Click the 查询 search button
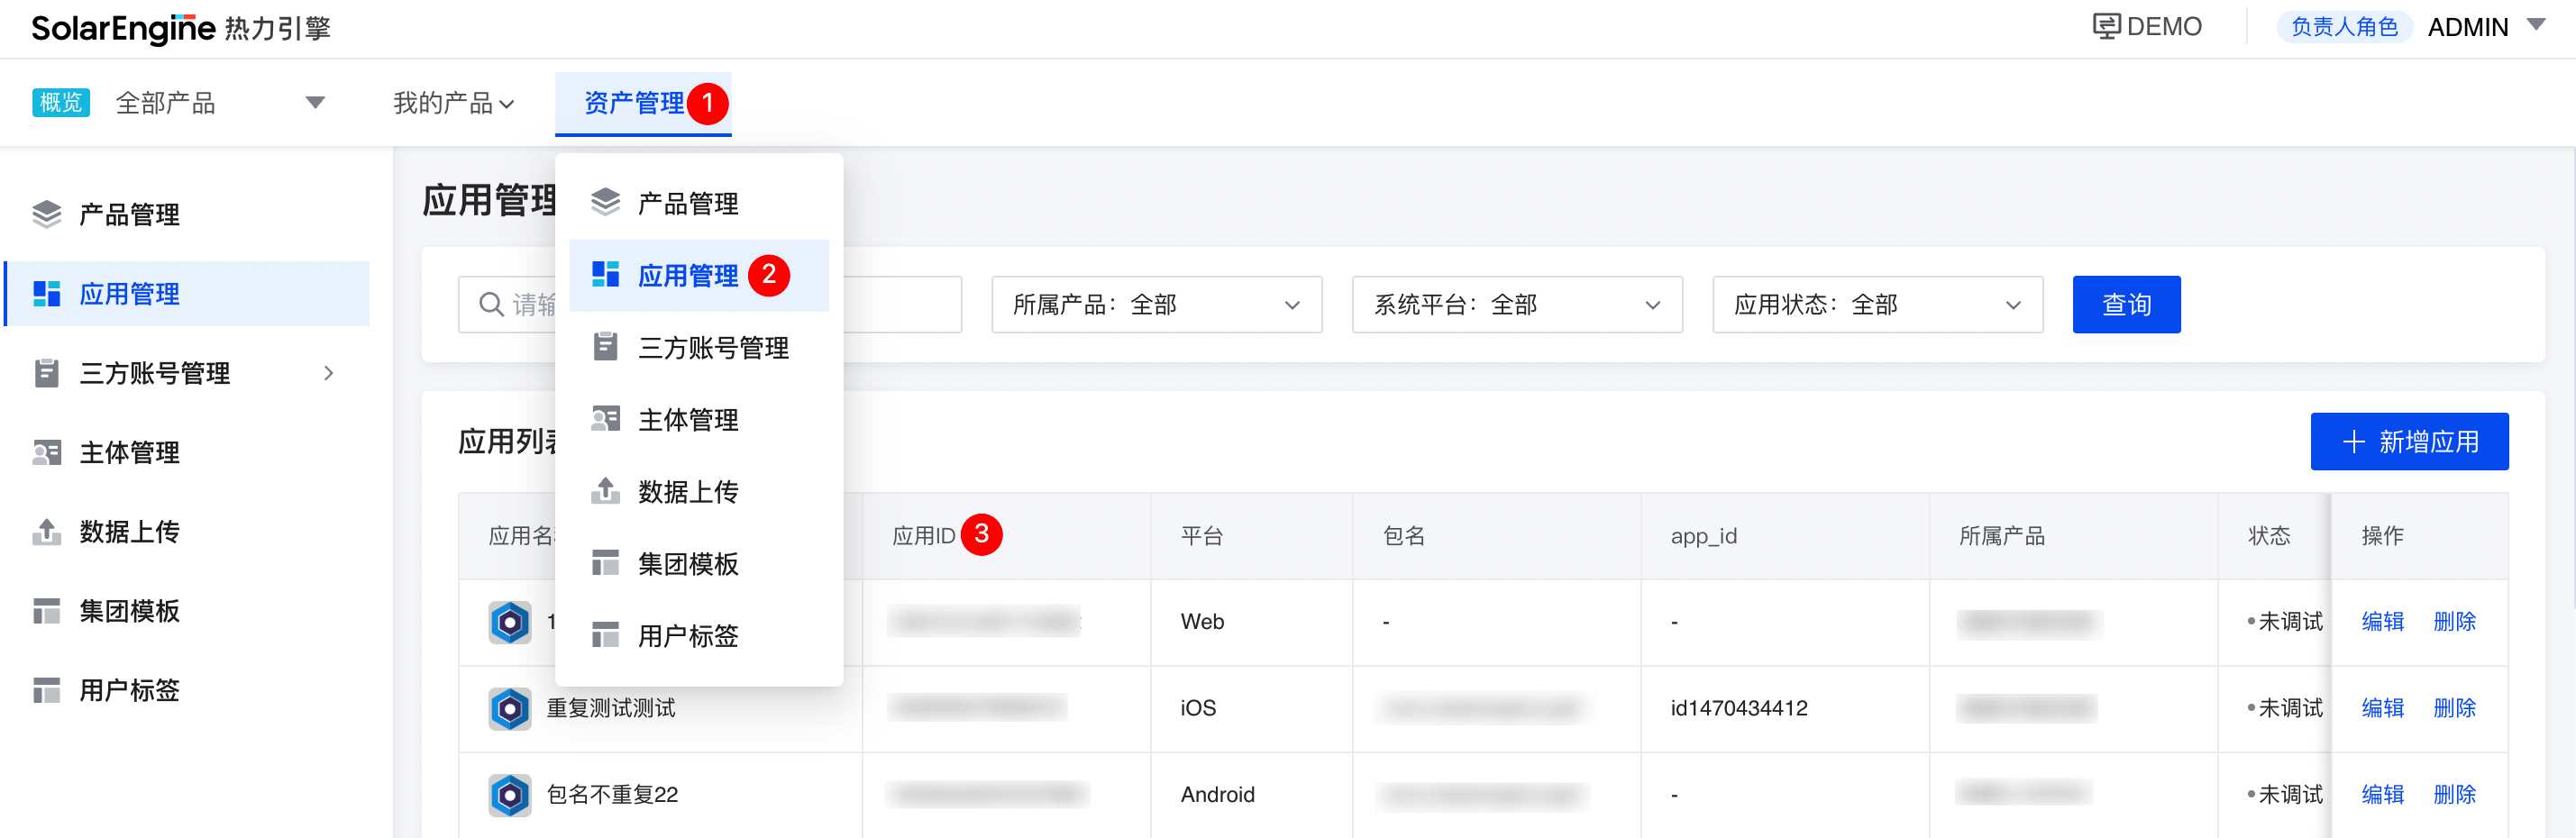Screen dimensions: 2576x838 pyautogui.click(x=2126, y=304)
